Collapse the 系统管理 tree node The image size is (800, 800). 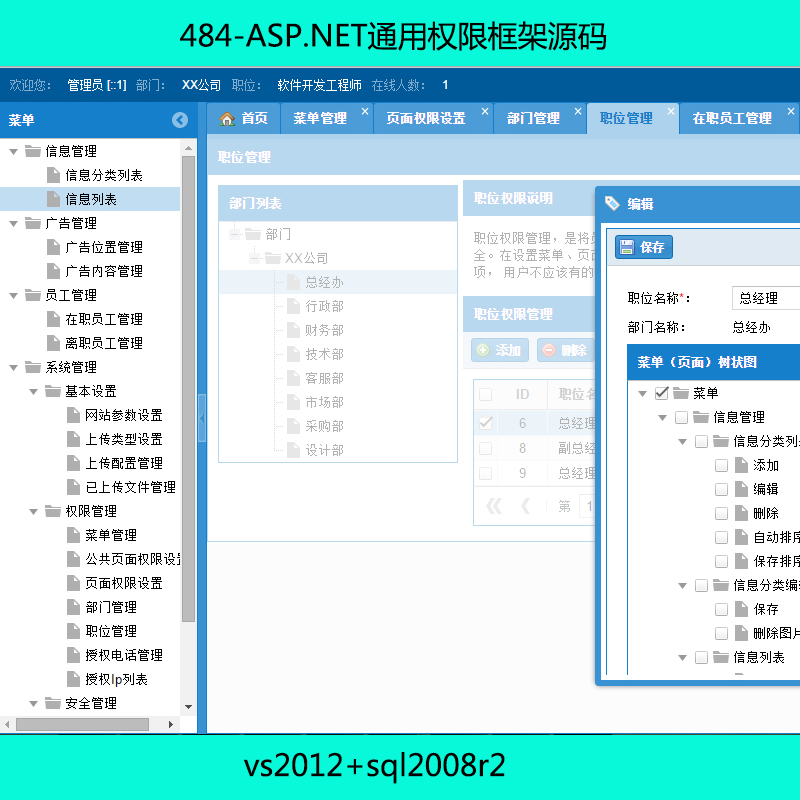14,367
